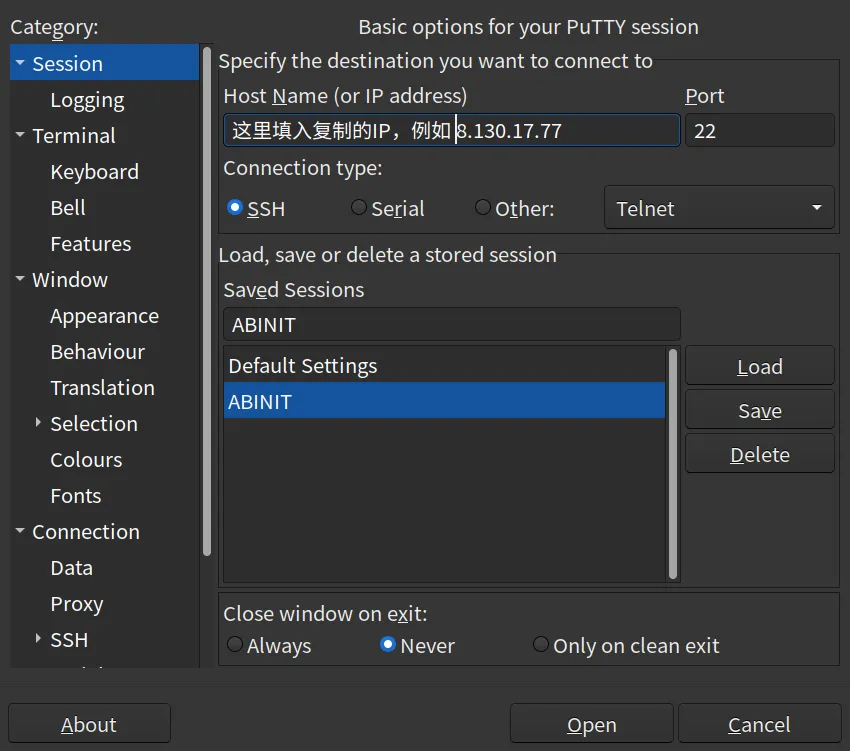
Task: Expand the Selection subcategory arrow
Action: 38,423
